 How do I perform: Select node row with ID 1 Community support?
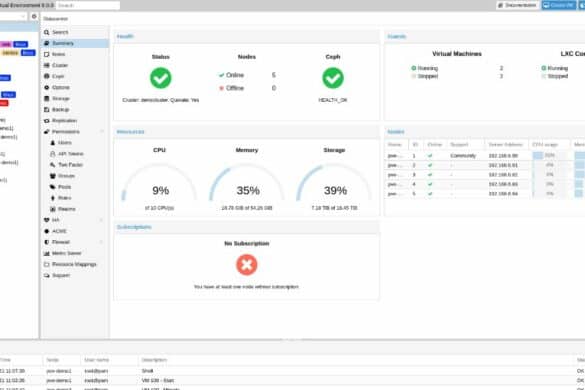(x=485, y=156)
